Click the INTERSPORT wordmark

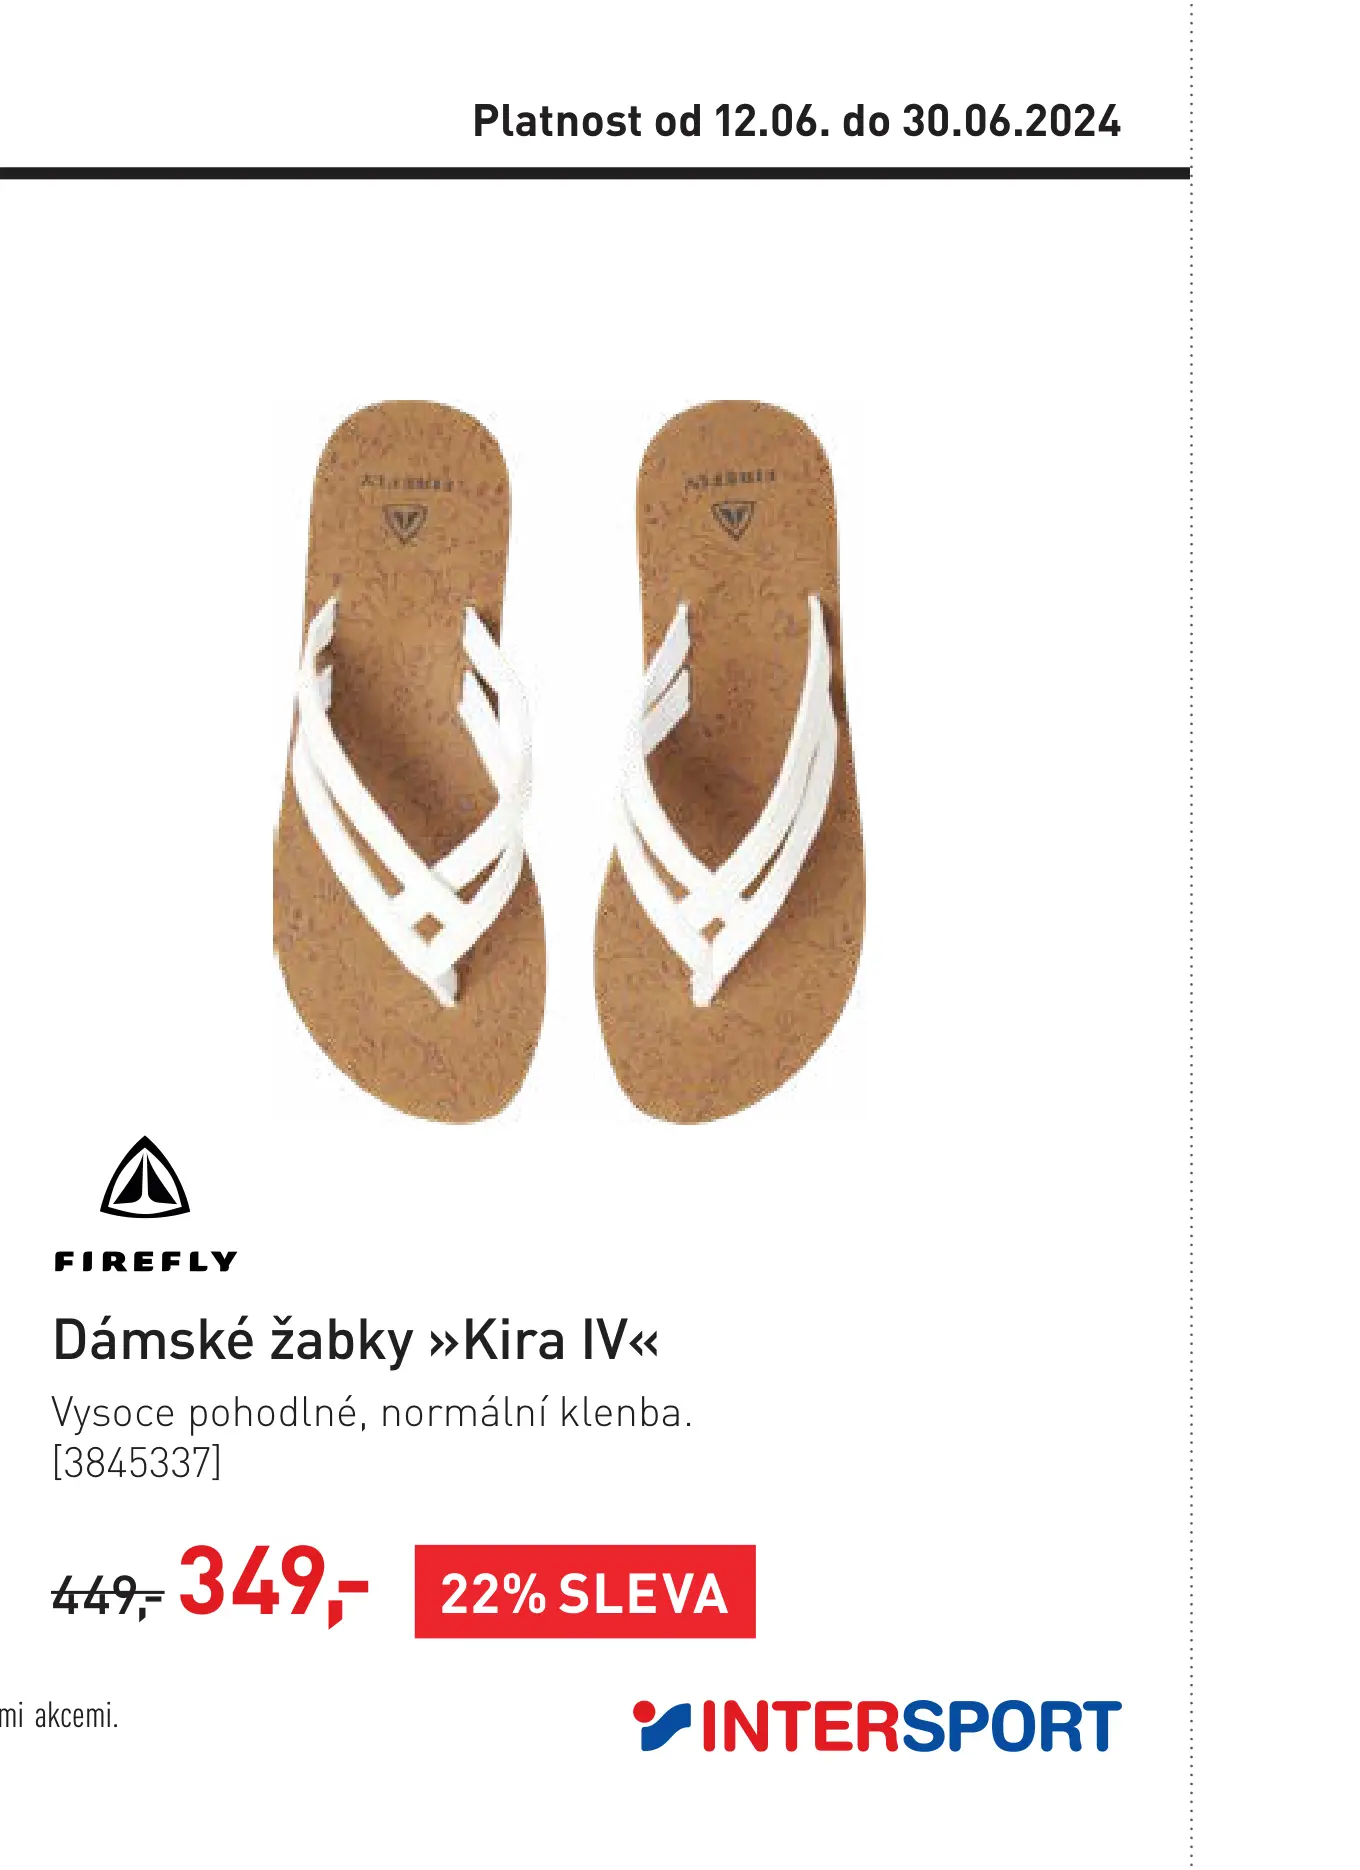[x=911, y=1726]
